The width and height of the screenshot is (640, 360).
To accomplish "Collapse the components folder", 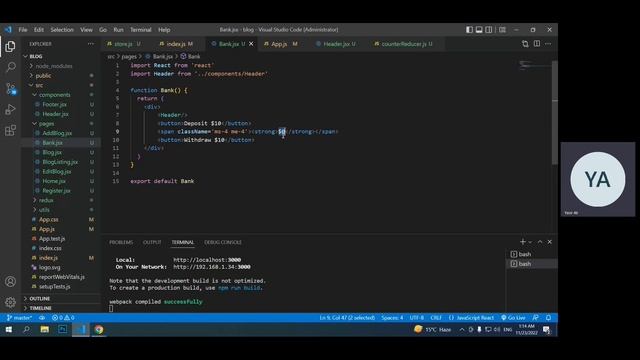I will (54, 95).
